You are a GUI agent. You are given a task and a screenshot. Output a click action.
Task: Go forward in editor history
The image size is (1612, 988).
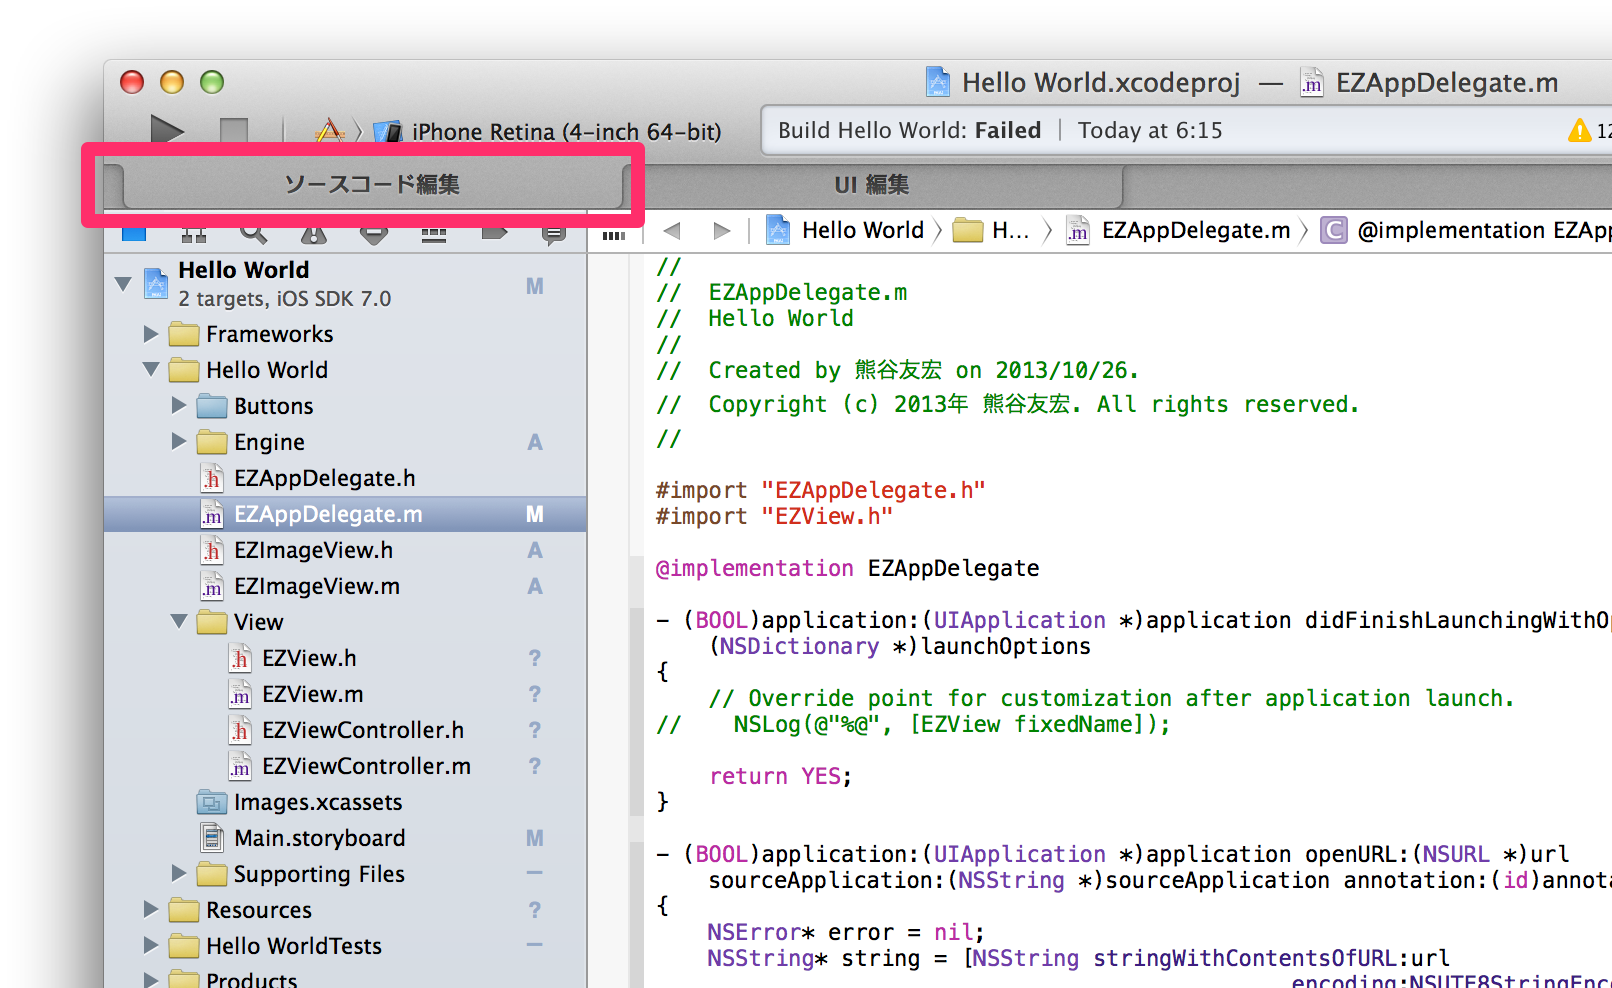722,231
